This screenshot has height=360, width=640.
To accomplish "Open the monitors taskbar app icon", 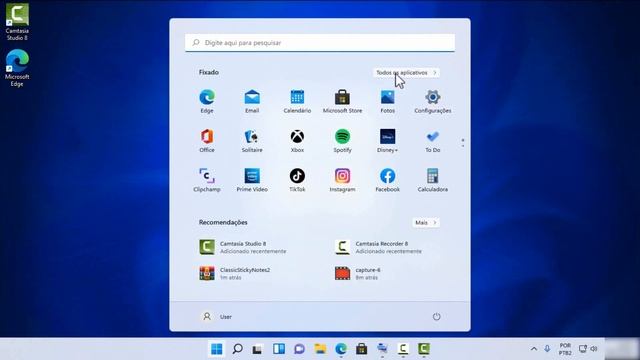I will tap(382, 349).
